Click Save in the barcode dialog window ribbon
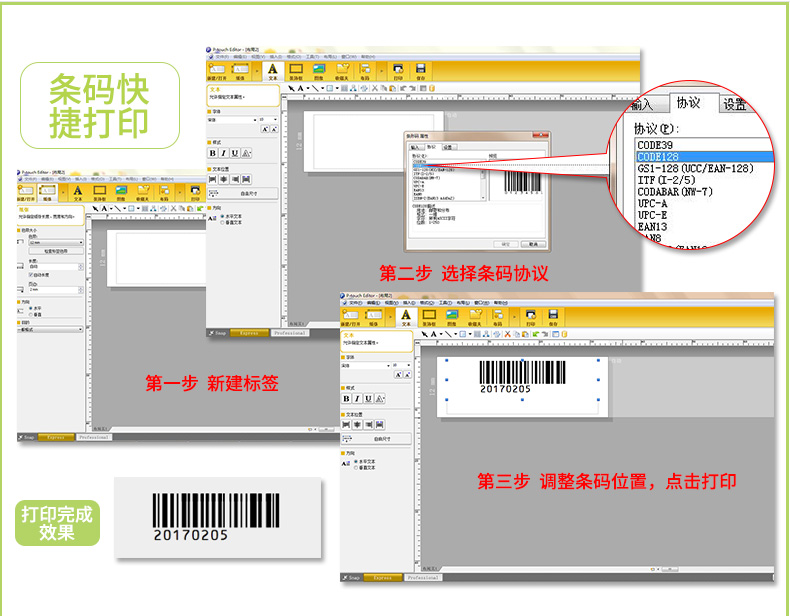Screen dimensions: 790x616 point(420,72)
